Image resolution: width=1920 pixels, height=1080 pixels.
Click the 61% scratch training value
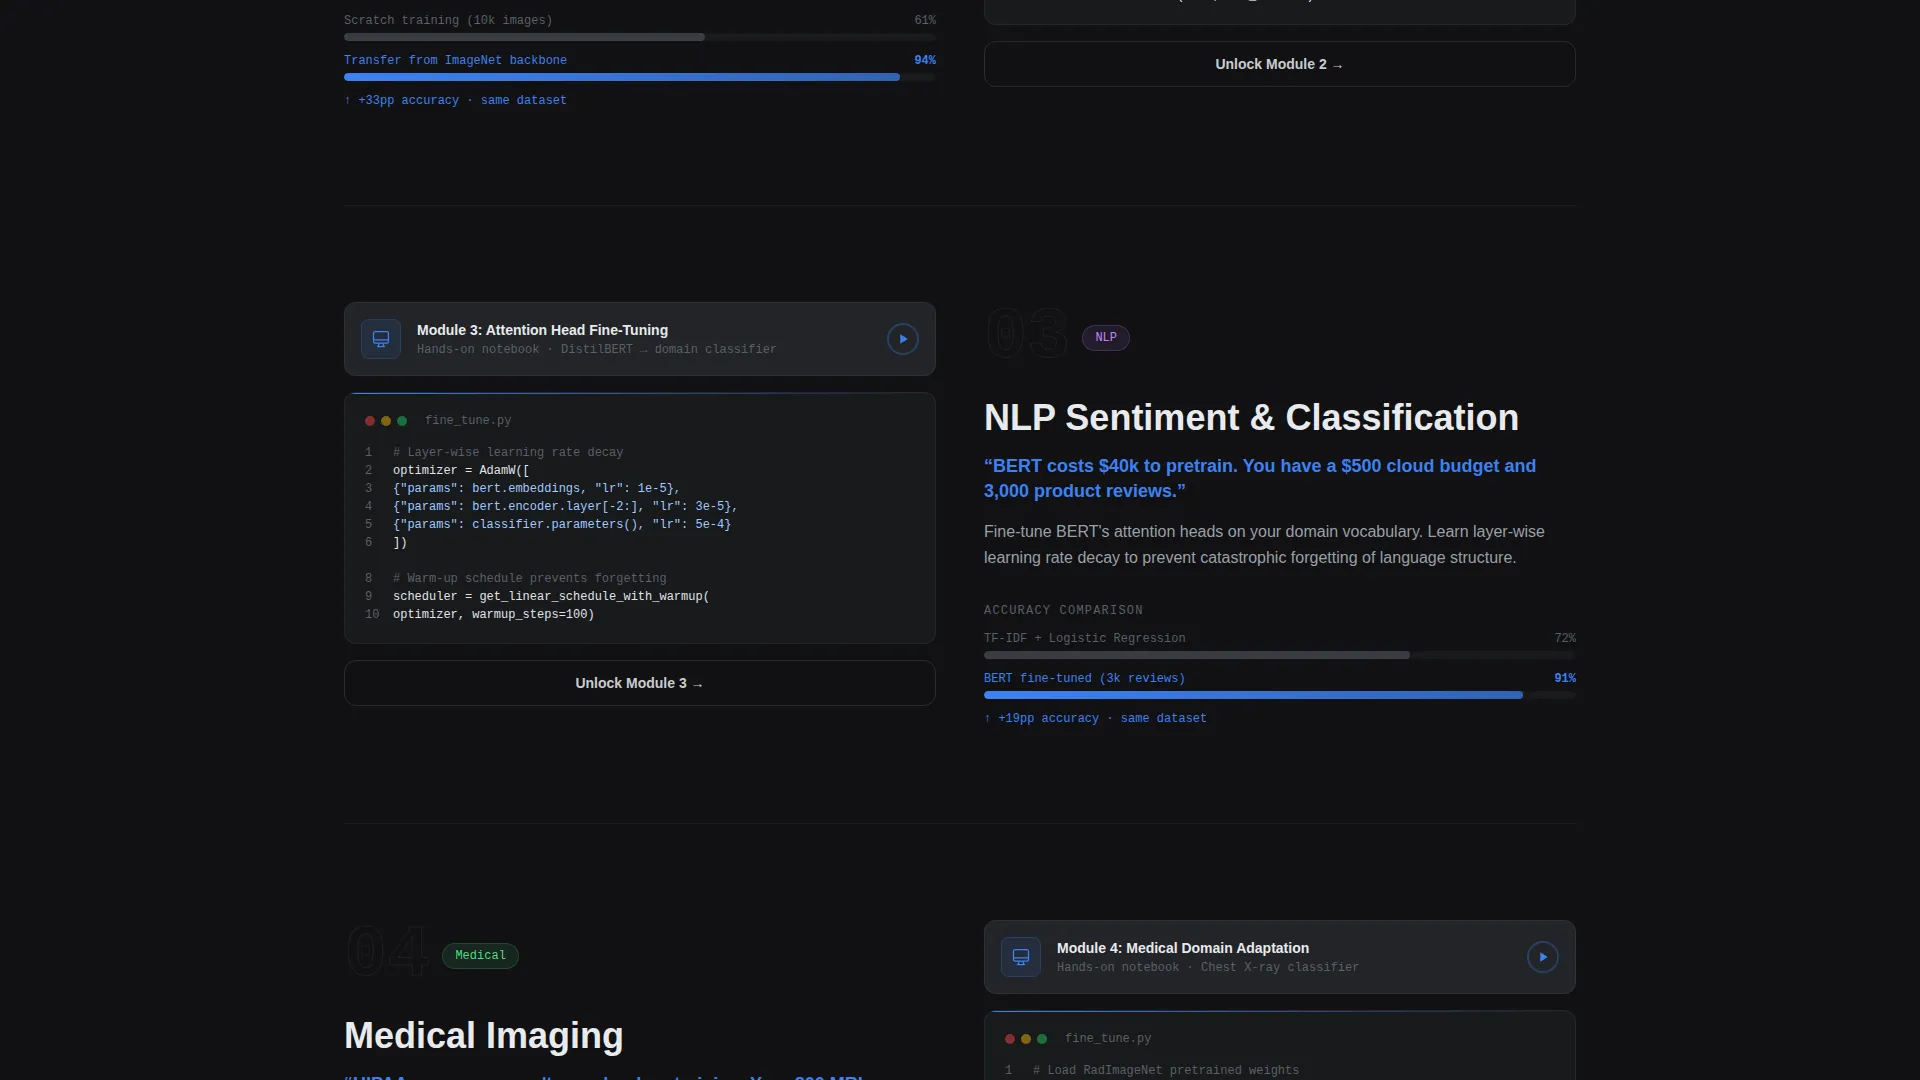point(924,21)
